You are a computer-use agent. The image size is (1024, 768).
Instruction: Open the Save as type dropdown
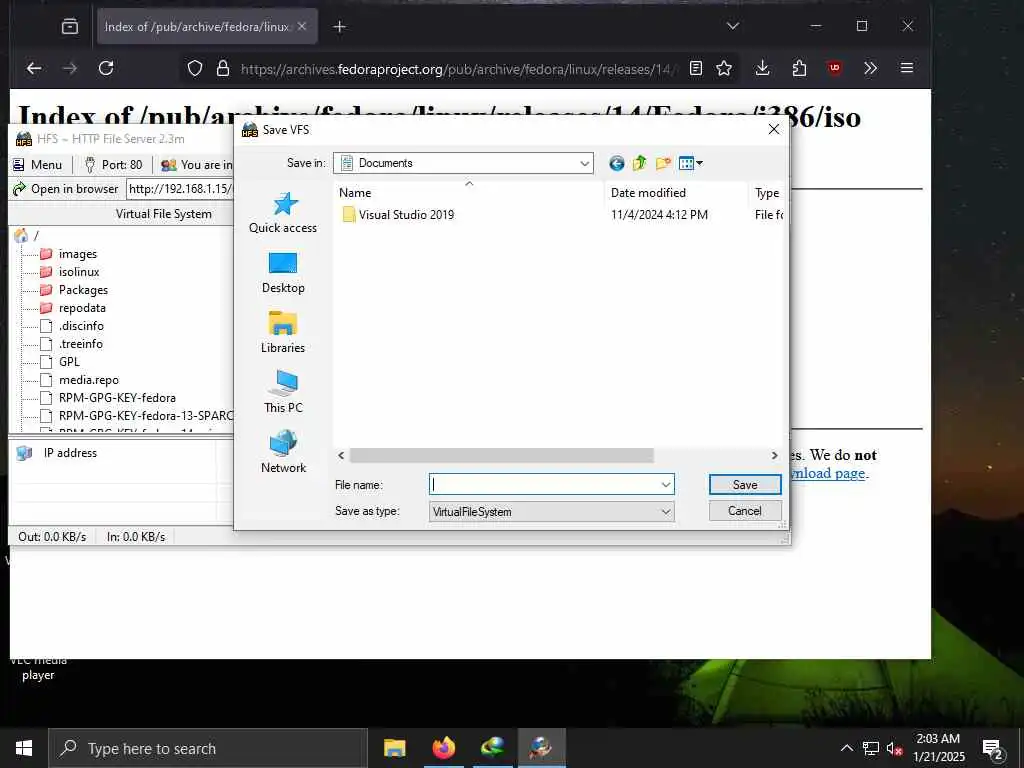click(551, 511)
